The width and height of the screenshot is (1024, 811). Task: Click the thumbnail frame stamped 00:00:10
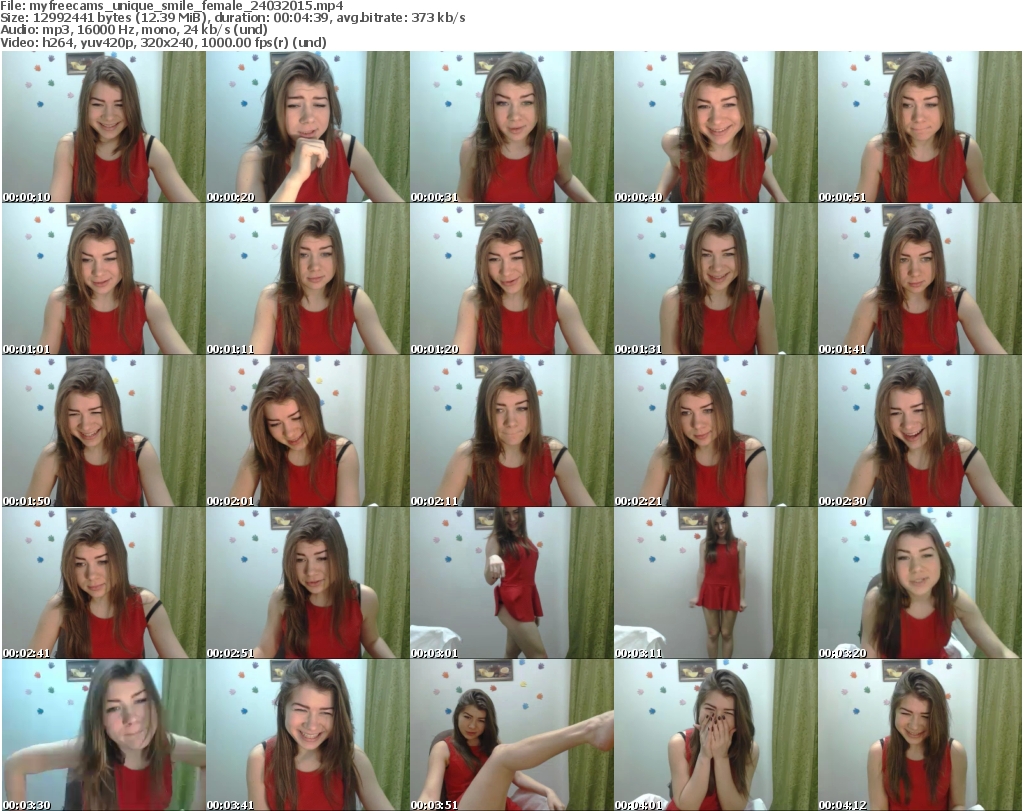[x=104, y=127]
